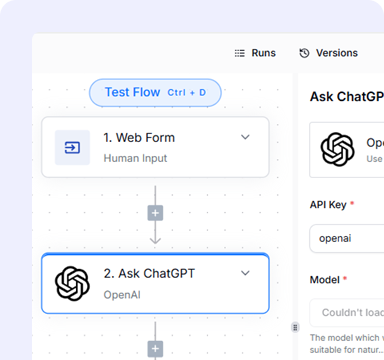The height and width of the screenshot is (360, 384).
Task: Click the API Key field showing openai
Action: click(347, 238)
